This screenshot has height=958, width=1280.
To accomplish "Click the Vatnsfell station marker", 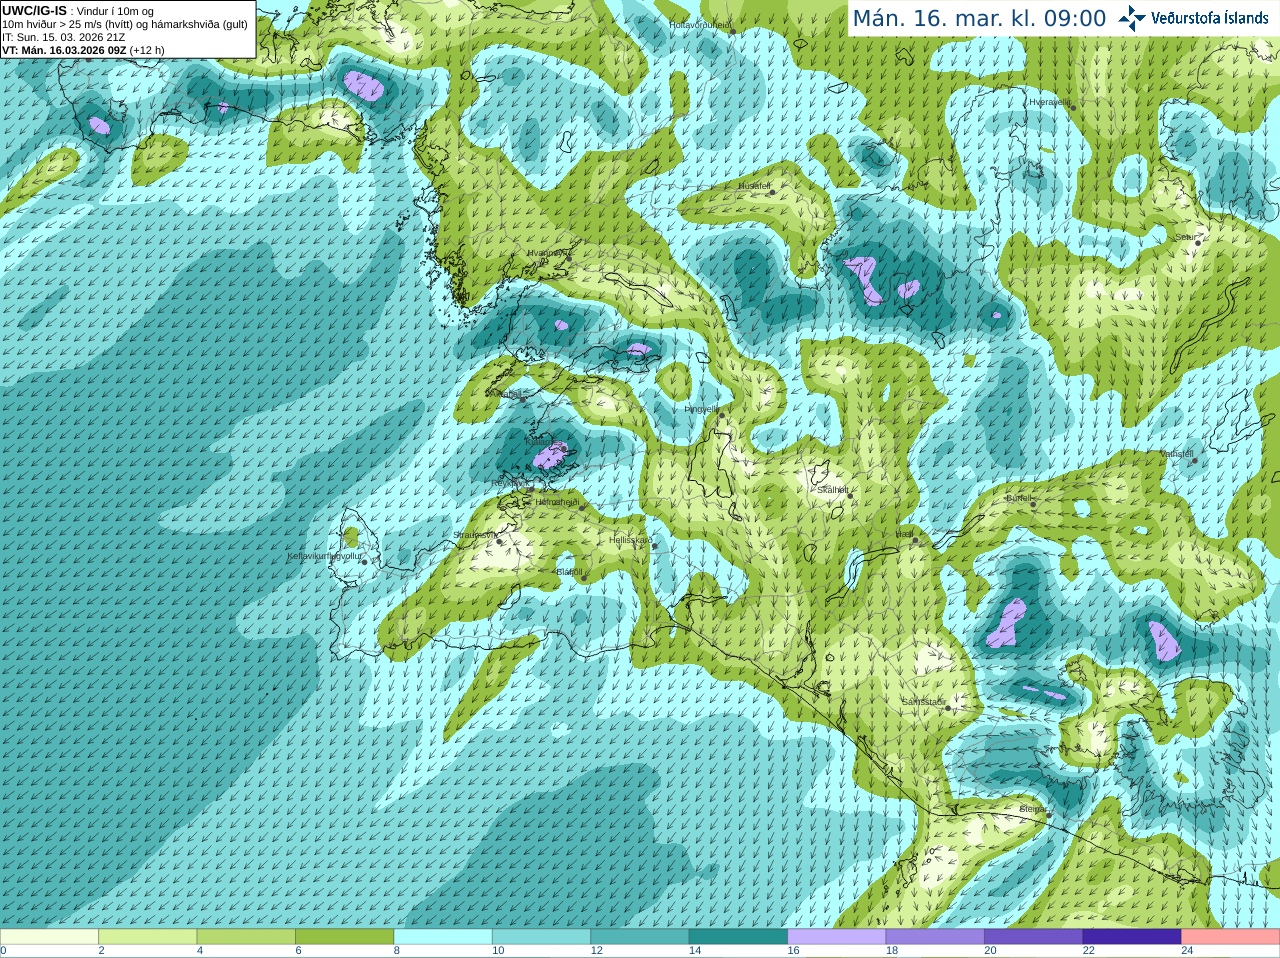I will [x=1195, y=461].
